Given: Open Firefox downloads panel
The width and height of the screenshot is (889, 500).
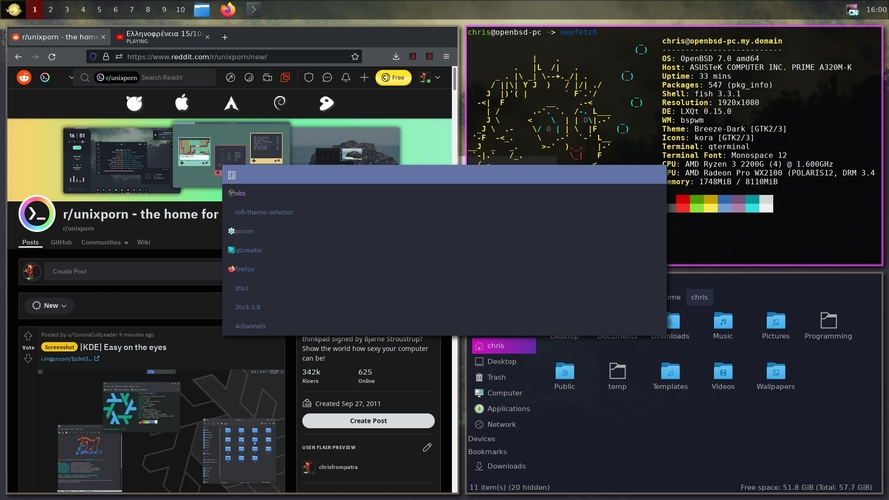Looking at the screenshot, I should 396,57.
